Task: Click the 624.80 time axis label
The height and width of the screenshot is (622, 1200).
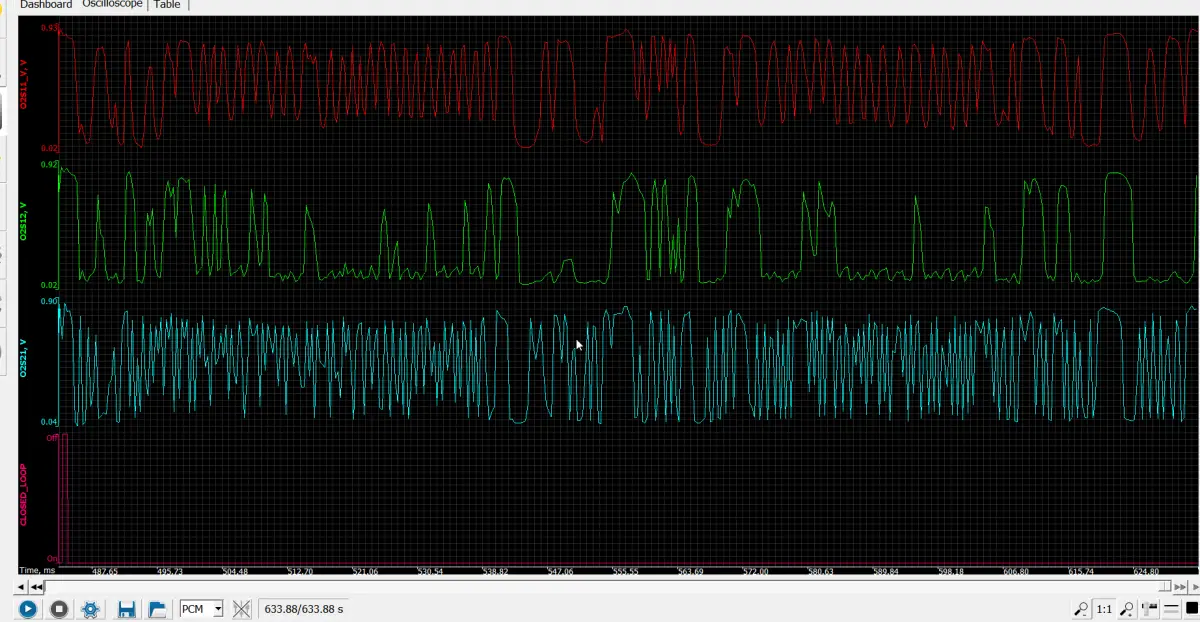Action: click(1146, 571)
